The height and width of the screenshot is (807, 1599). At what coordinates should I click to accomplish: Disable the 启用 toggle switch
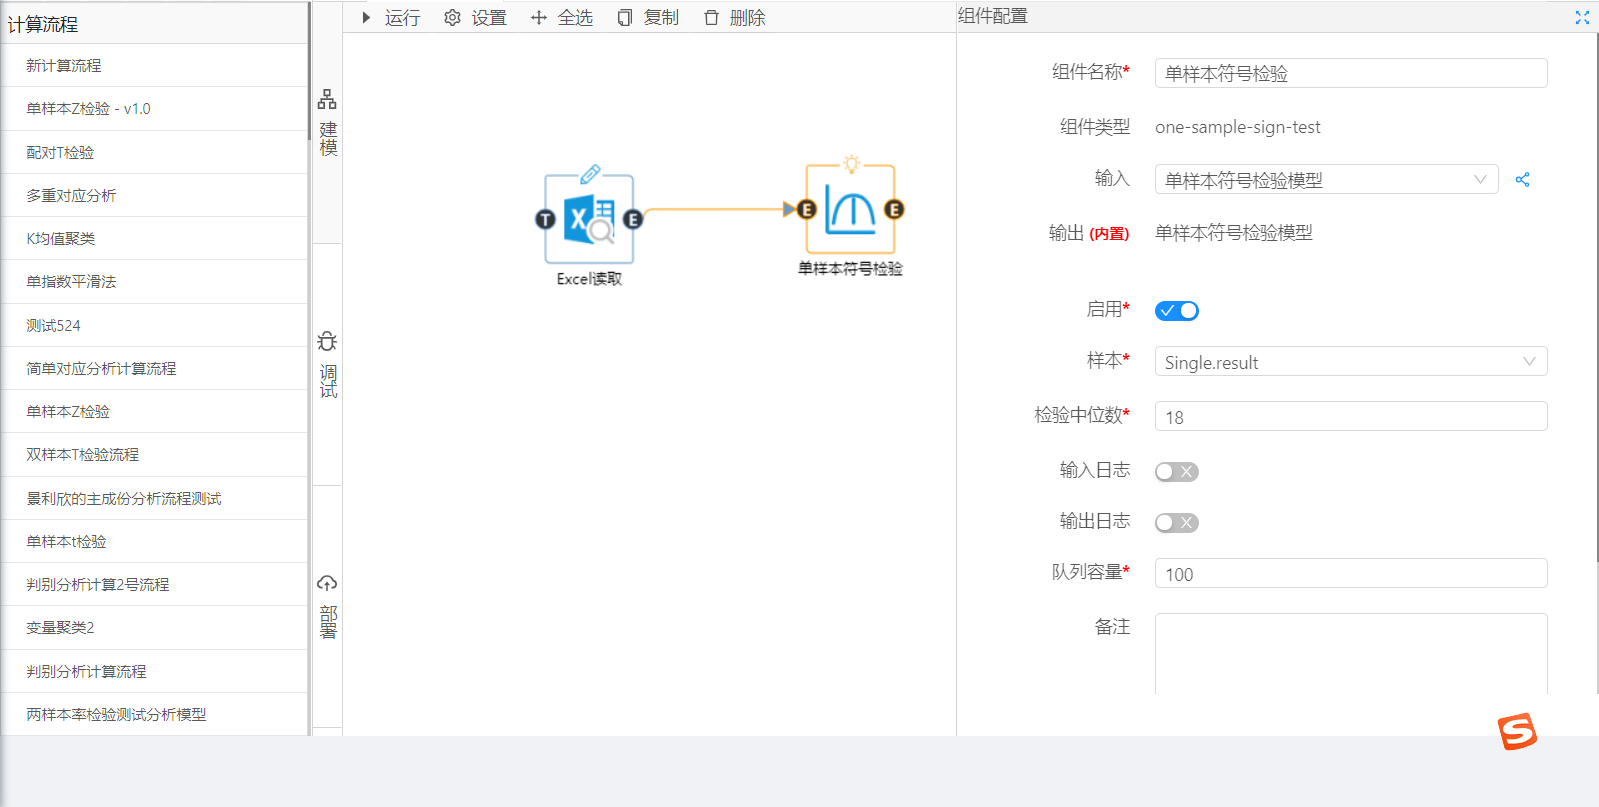tap(1176, 311)
